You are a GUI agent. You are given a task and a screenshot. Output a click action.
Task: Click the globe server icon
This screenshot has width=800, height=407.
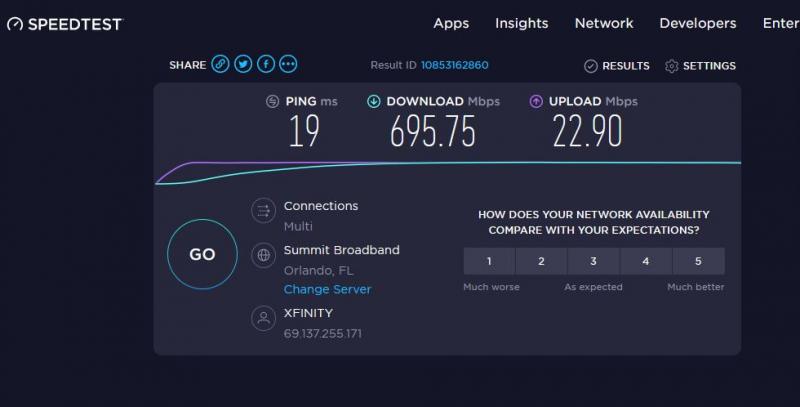click(263, 255)
